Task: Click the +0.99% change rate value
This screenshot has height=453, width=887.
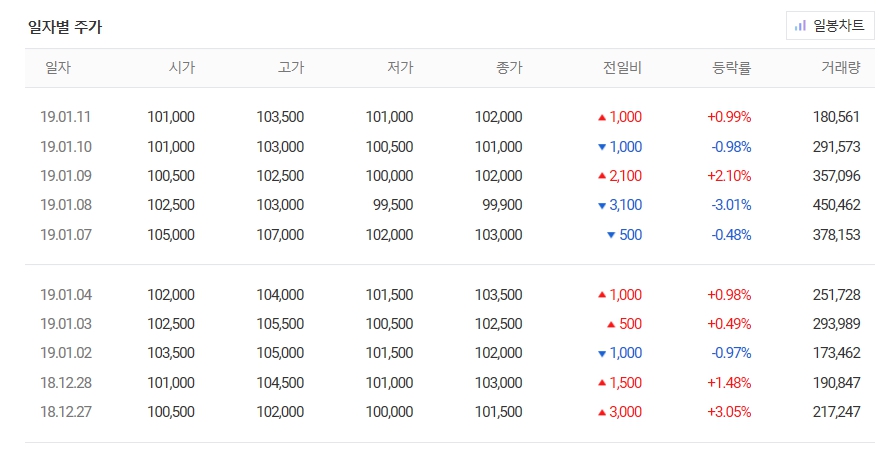Action: pyautogui.click(x=729, y=117)
